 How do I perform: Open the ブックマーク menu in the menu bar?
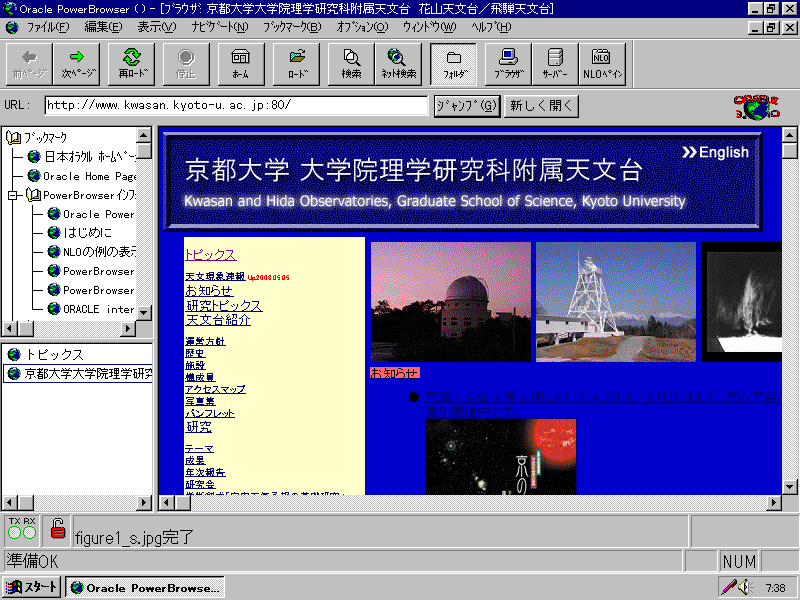coord(292,27)
